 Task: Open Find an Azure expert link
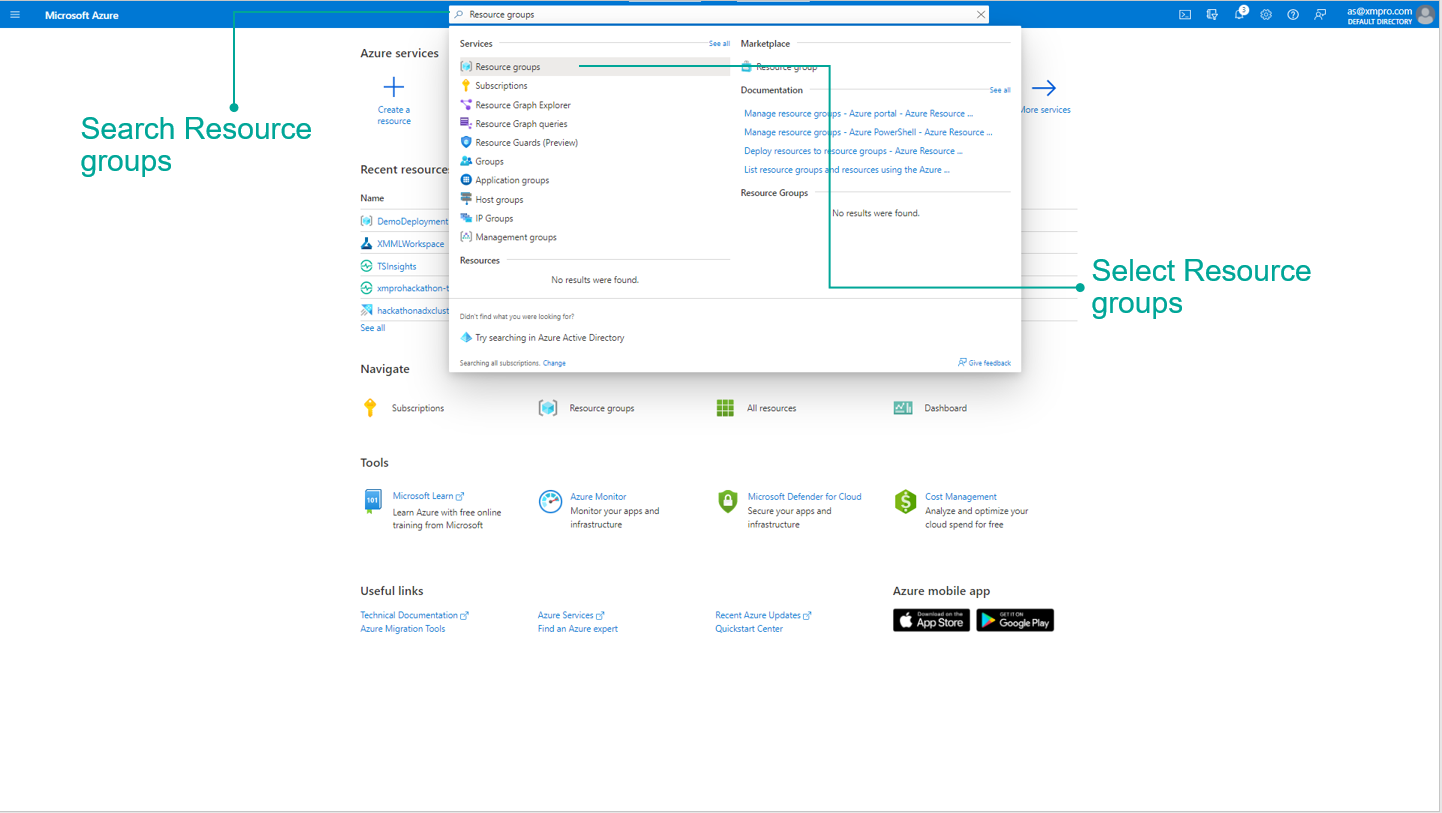click(x=578, y=629)
